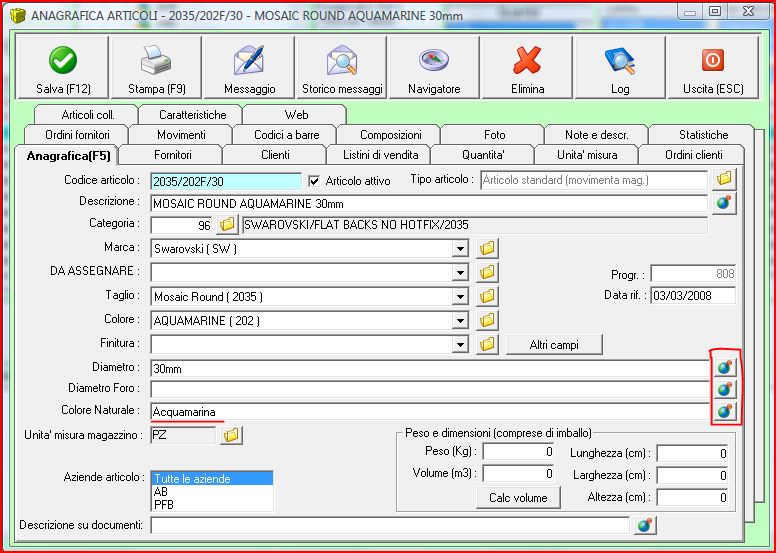
Task: Open folder icon beside DA ASSEGNARE dropdown
Action: pos(487,272)
